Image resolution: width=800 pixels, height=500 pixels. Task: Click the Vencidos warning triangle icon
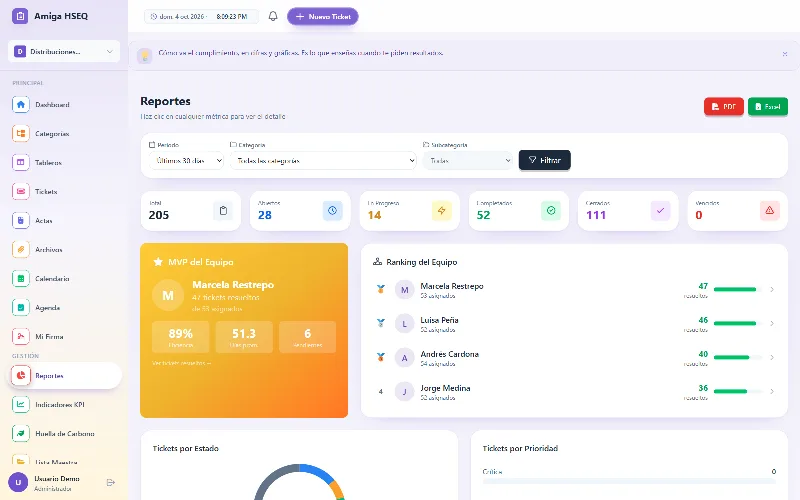[769, 211]
